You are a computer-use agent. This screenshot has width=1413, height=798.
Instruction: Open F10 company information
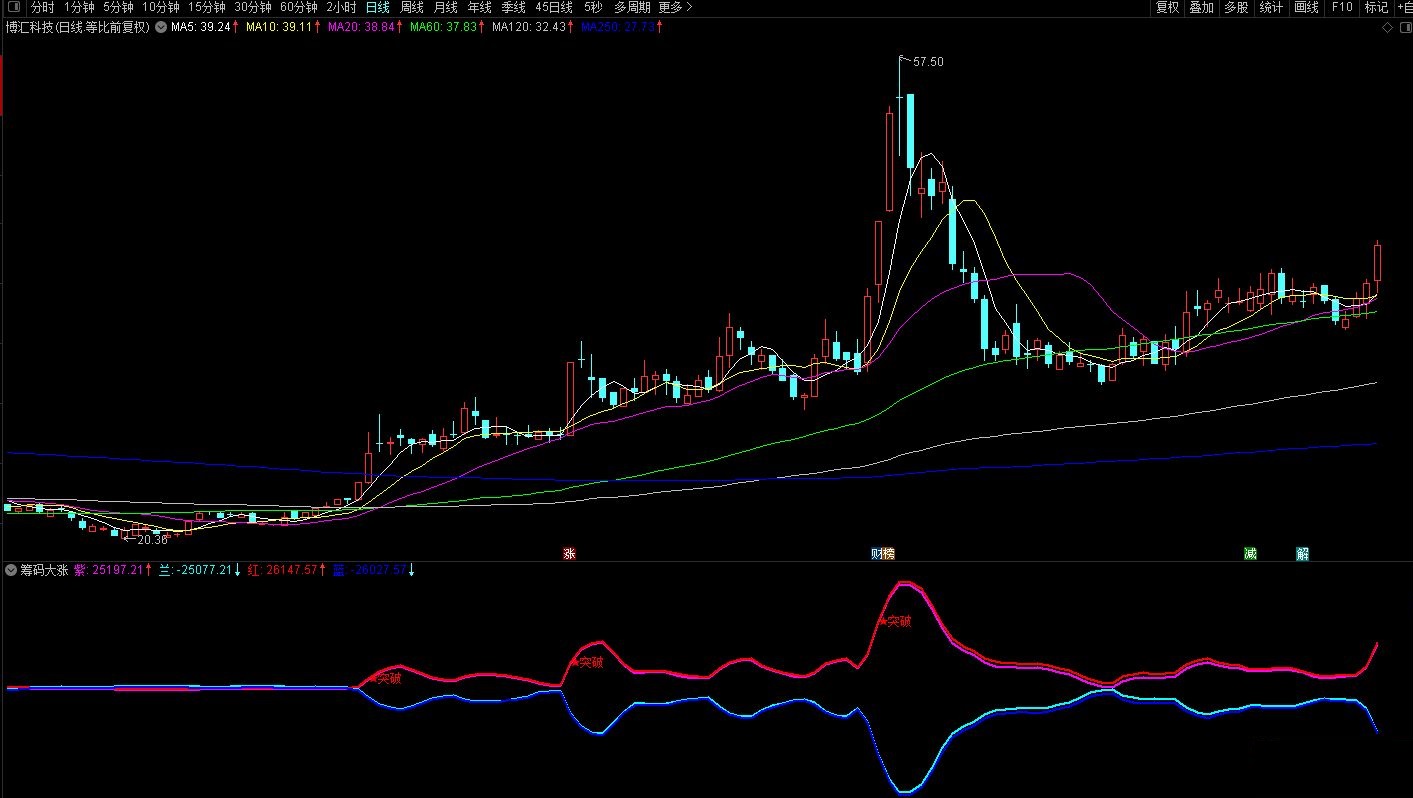1342,8
